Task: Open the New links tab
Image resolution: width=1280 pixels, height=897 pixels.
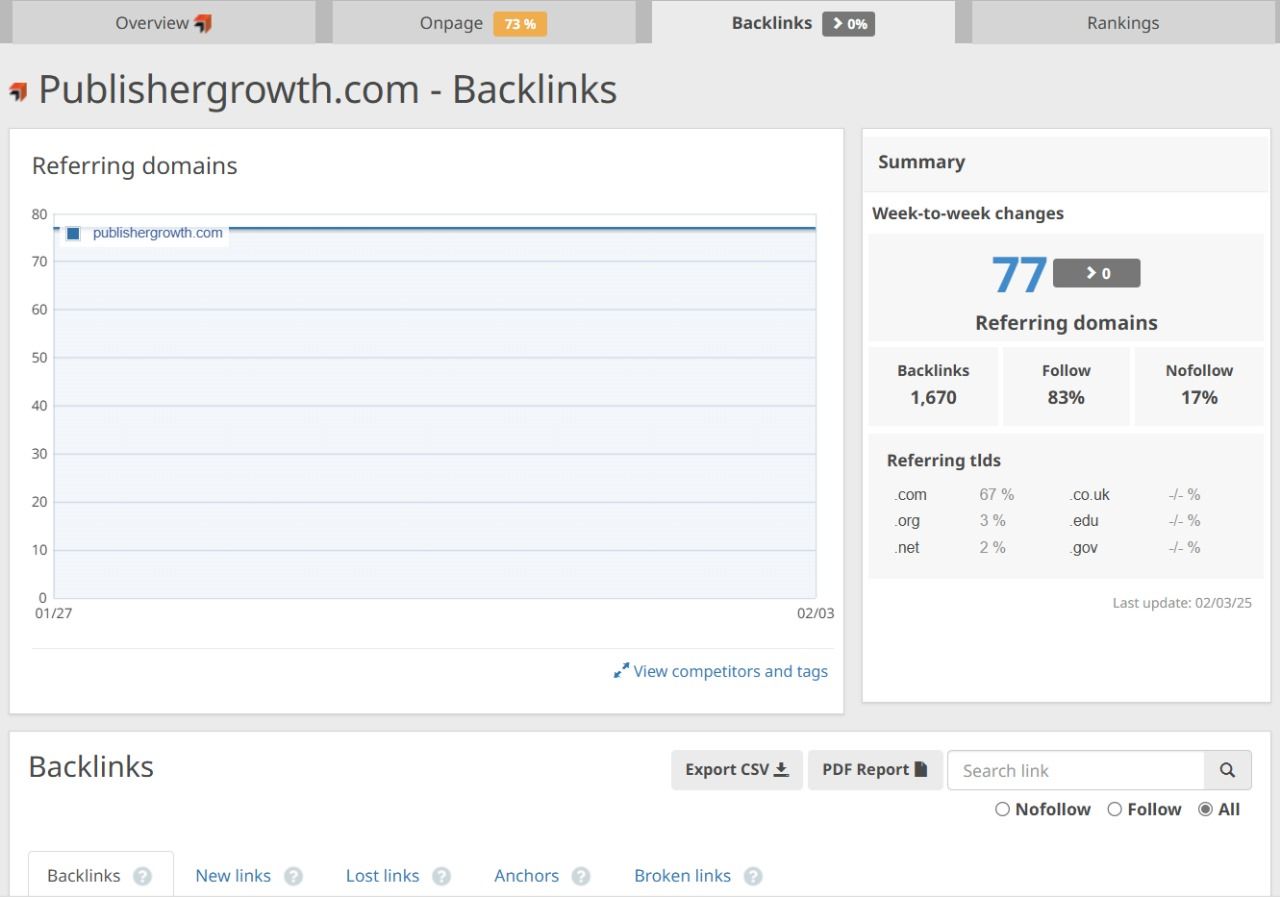Action: click(x=233, y=876)
